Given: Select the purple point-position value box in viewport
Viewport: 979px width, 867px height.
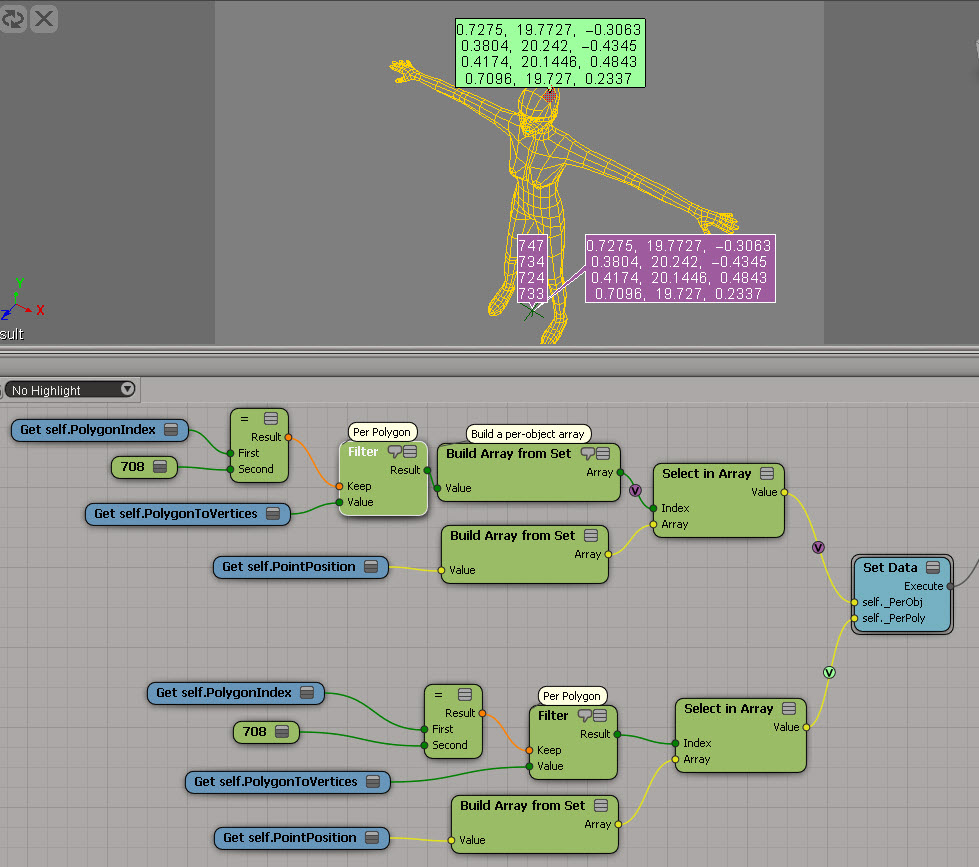Looking at the screenshot, I should pyautogui.click(x=678, y=269).
